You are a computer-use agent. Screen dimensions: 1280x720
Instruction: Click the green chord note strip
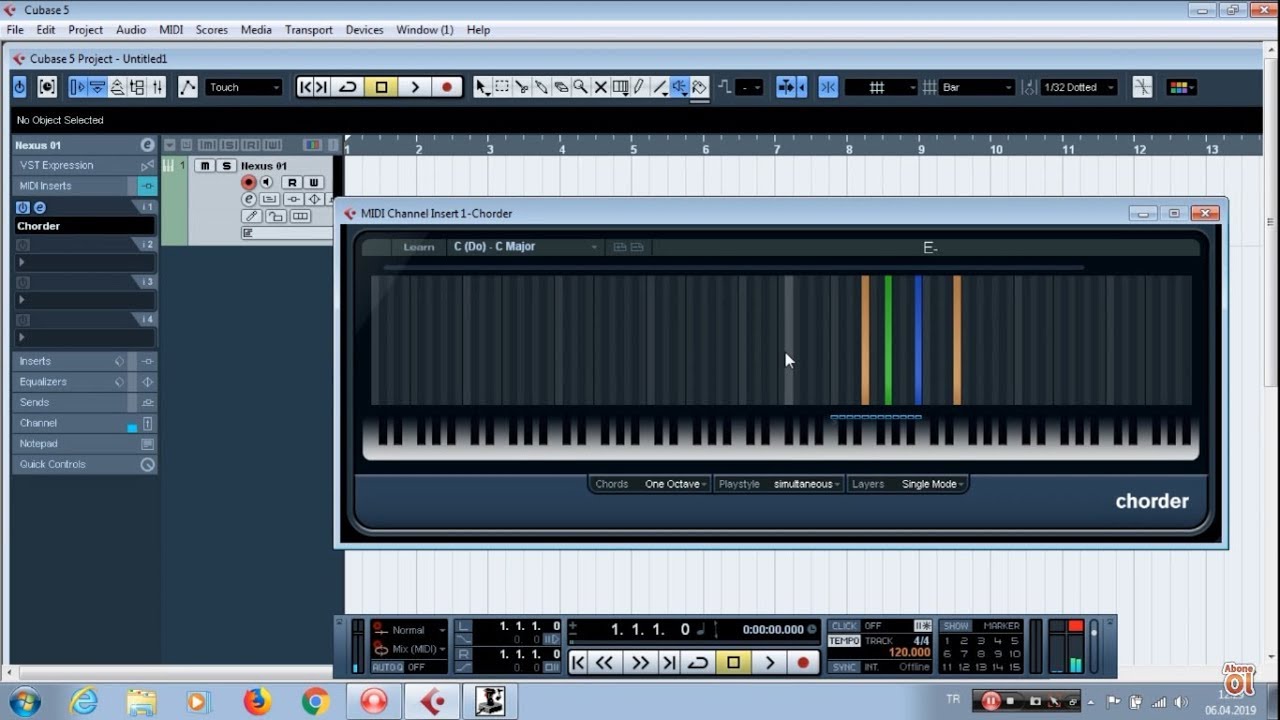pos(888,340)
